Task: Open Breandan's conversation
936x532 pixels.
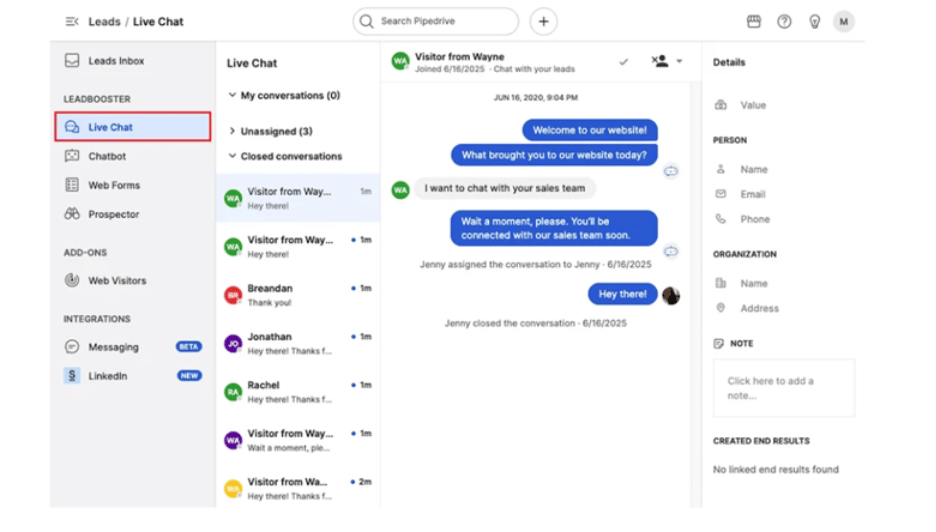Action: coord(298,295)
